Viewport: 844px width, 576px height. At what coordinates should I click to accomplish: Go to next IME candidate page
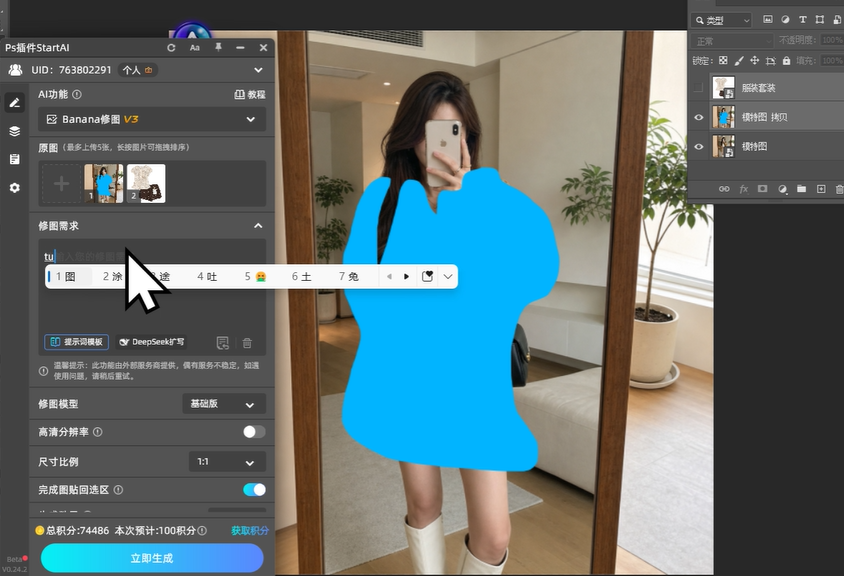pyautogui.click(x=406, y=277)
